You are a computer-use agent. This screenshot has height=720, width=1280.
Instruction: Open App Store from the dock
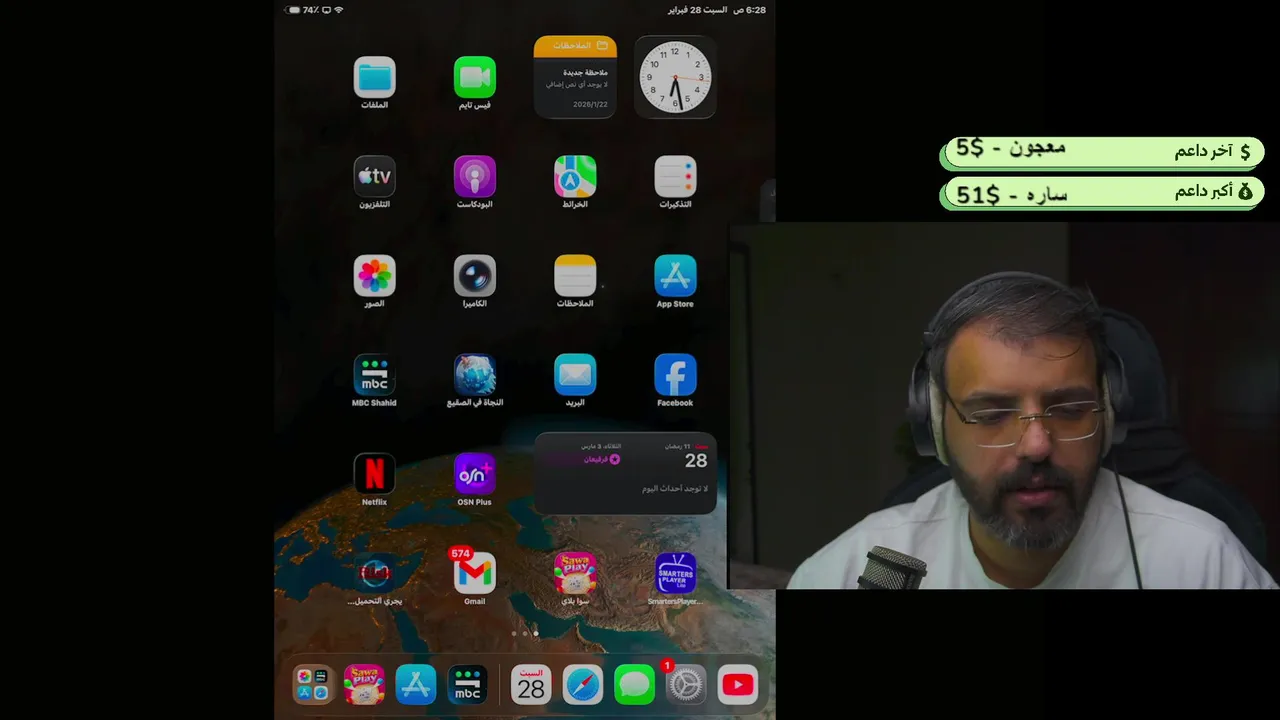415,685
